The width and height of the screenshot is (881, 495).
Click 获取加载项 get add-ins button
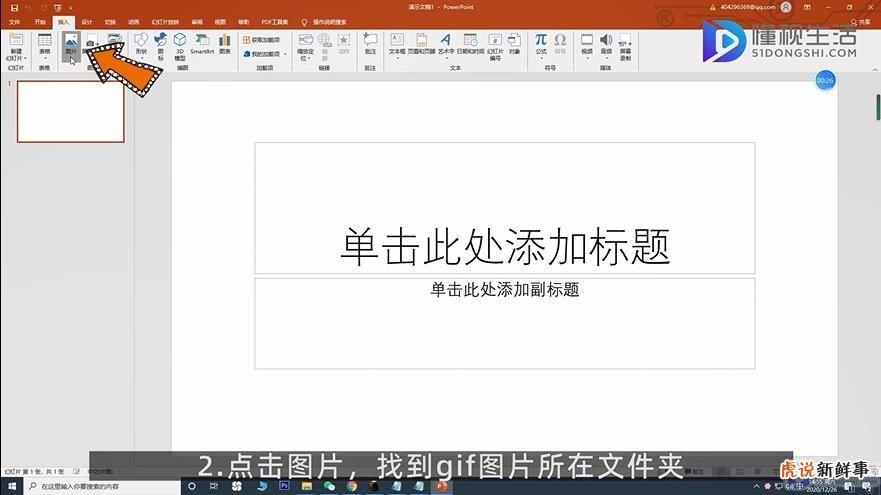click(x=262, y=40)
